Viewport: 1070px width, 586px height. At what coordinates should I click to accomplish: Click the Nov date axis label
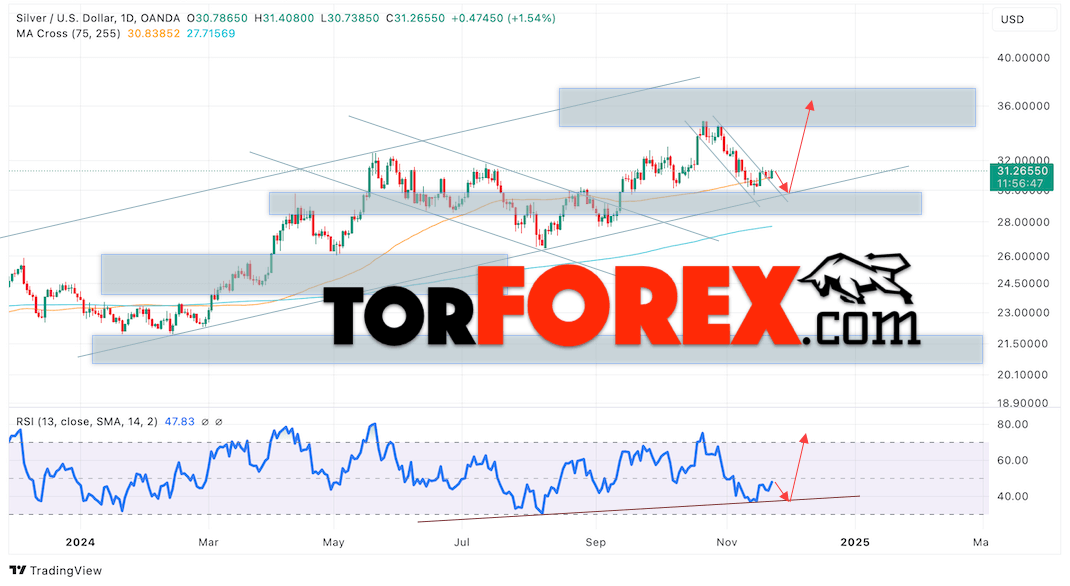coord(727,542)
